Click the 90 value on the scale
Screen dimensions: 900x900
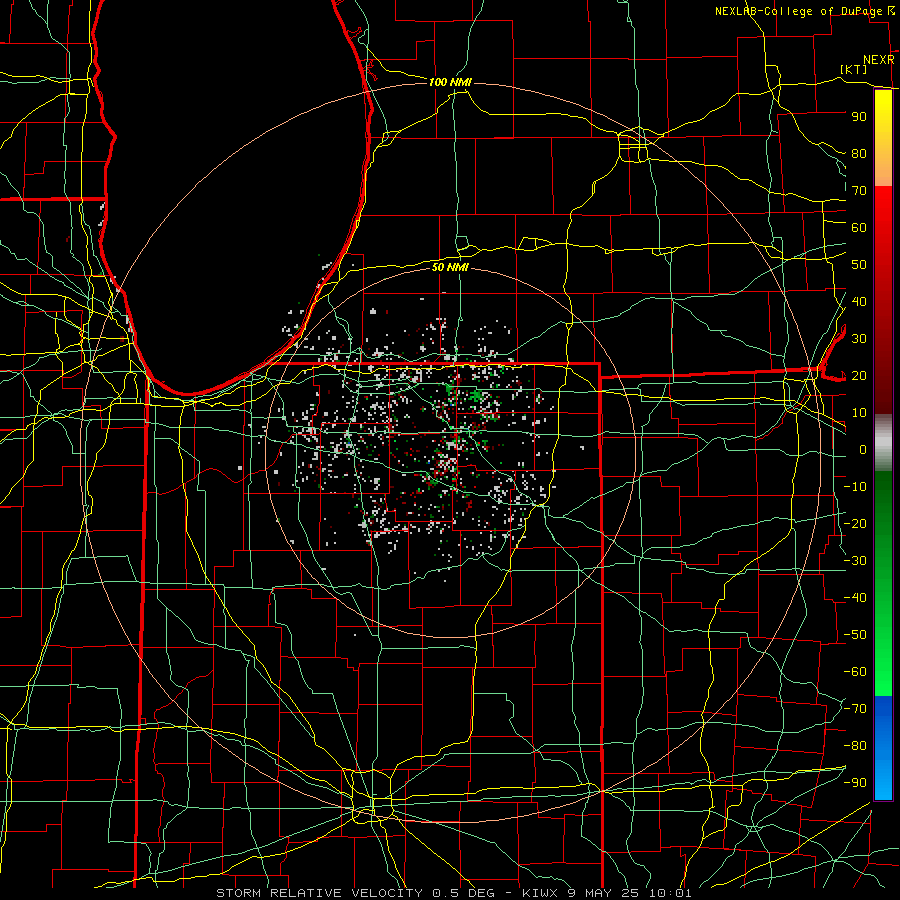pos(859,117)
